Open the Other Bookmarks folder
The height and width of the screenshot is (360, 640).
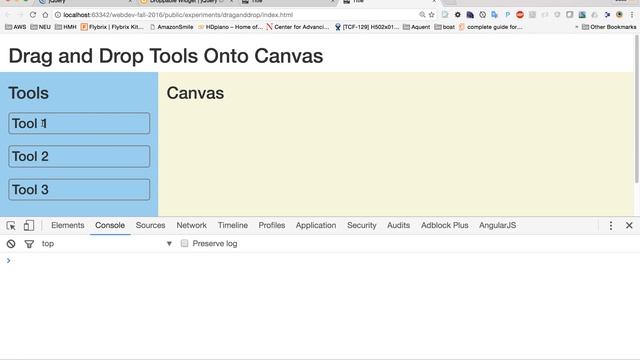click(x=609, y=27)
